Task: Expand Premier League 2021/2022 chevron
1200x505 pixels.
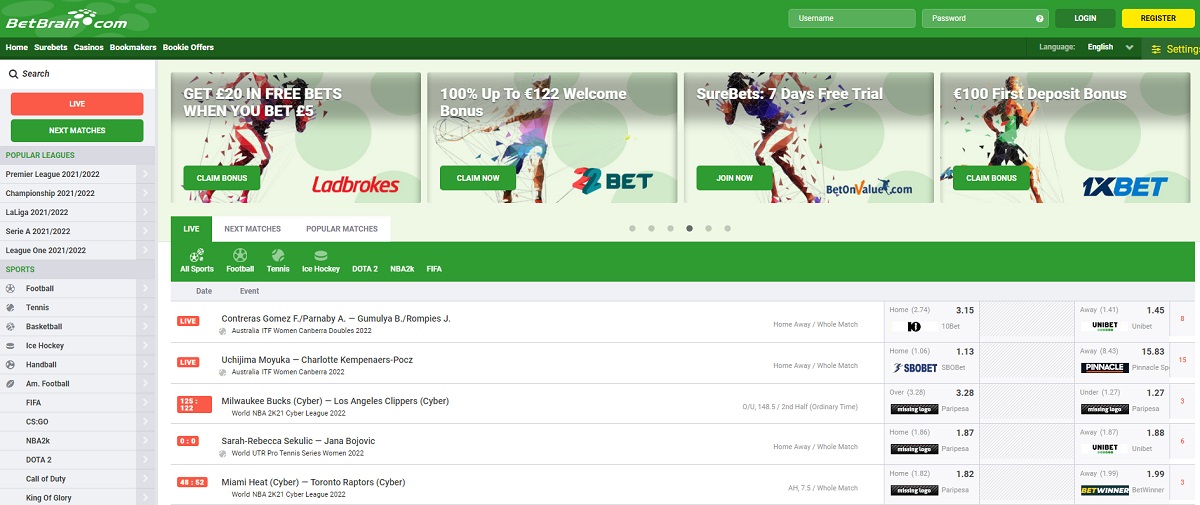Action: 145,174
